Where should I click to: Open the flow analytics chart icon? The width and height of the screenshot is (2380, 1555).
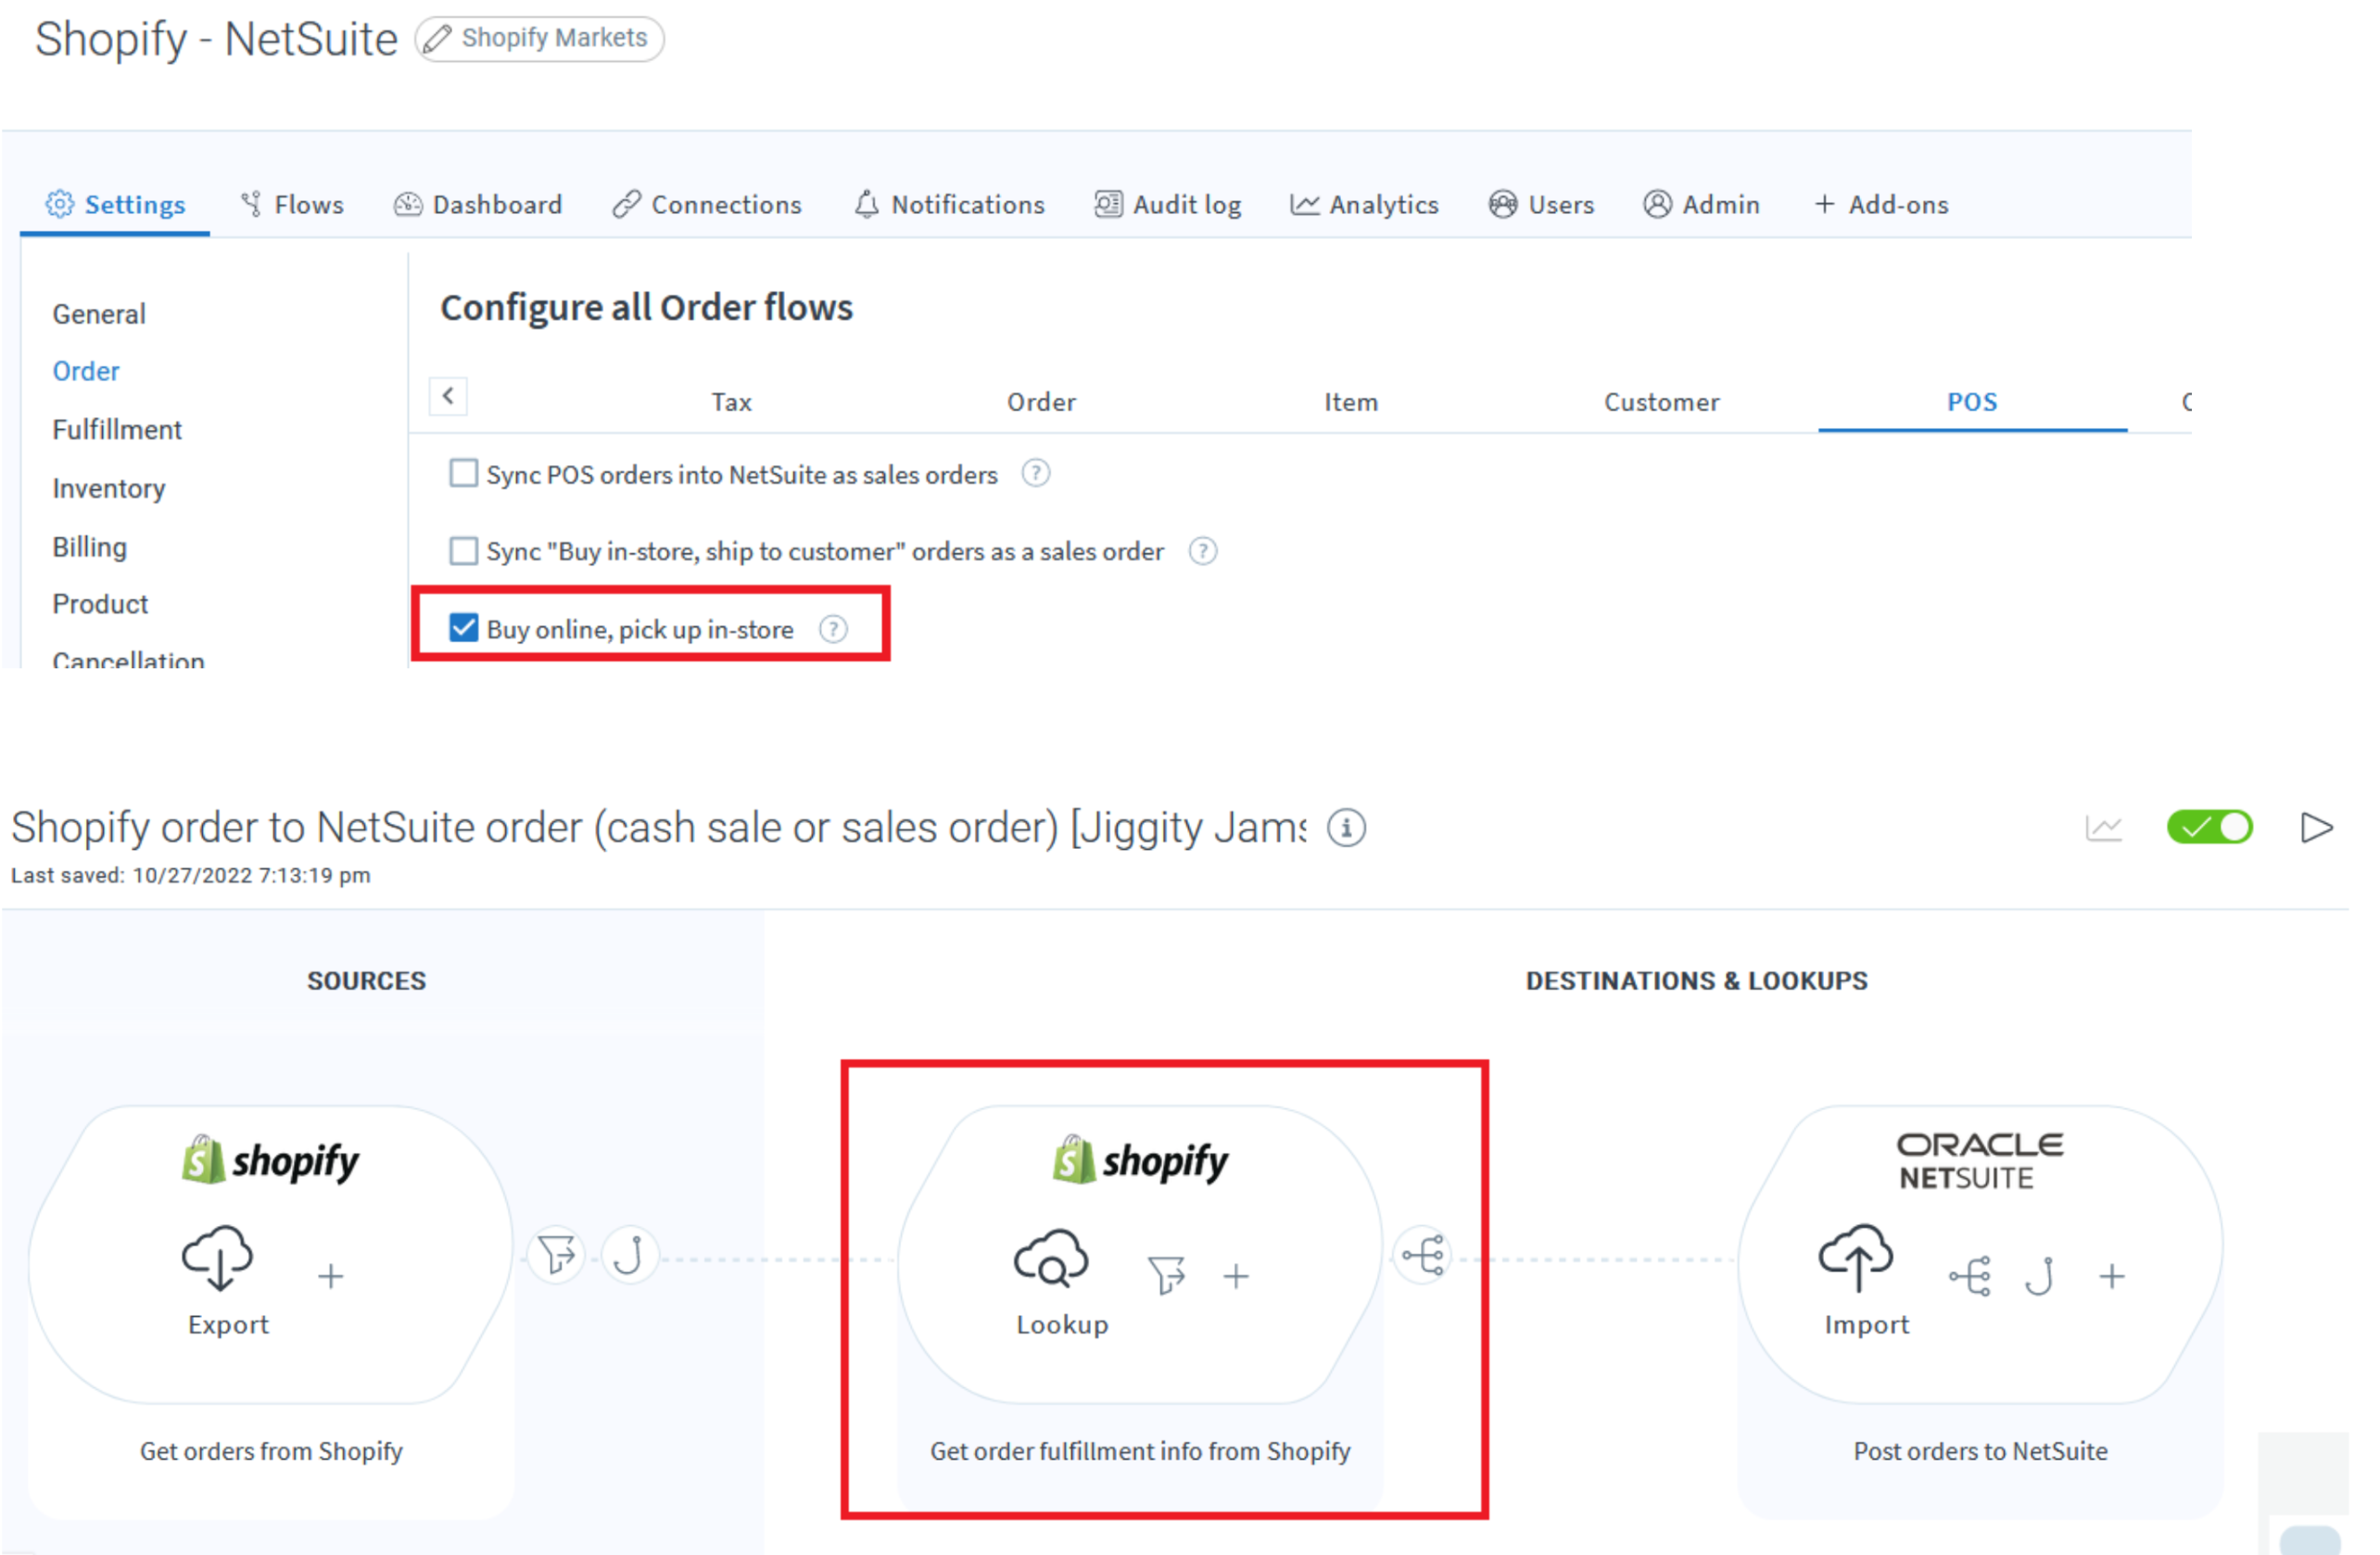coord(2104,829)
